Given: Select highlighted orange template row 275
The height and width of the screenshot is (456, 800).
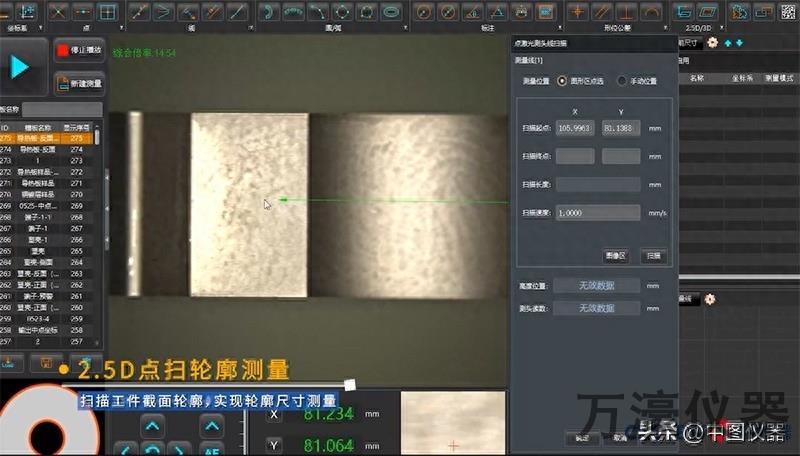Looking at the screenshot, I should (x=46, y=138).
